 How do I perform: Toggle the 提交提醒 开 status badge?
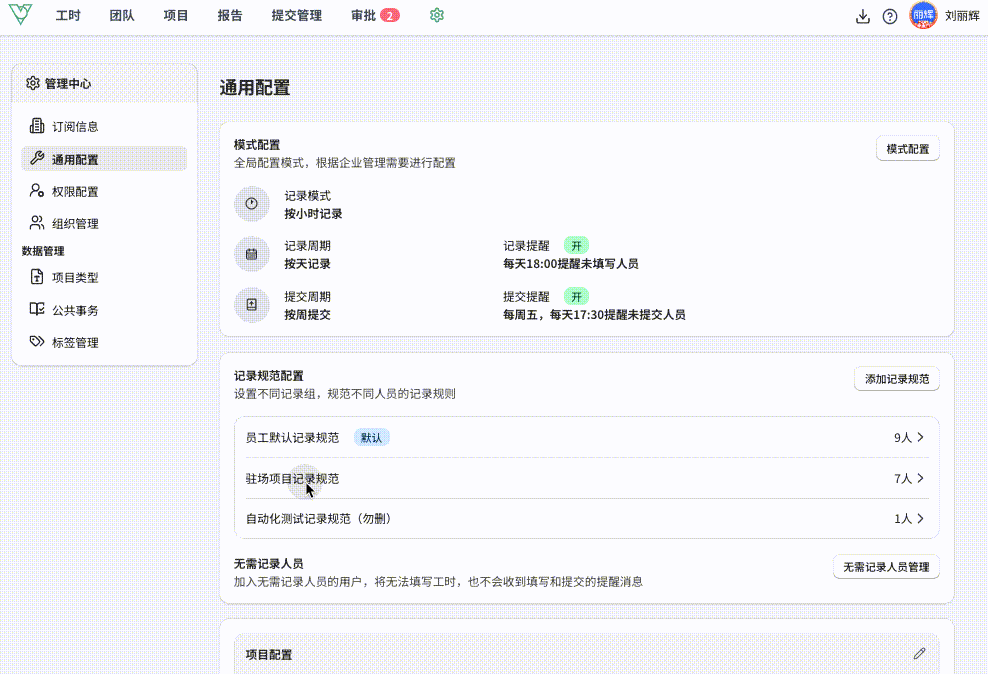click(x=575, y=297)
